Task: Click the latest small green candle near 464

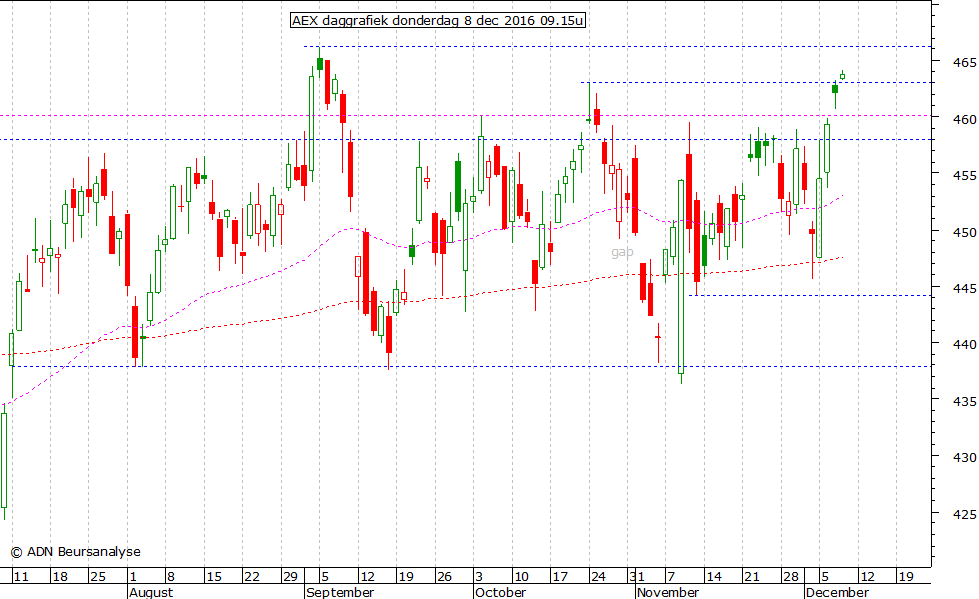Action: (x=842, y=76)
